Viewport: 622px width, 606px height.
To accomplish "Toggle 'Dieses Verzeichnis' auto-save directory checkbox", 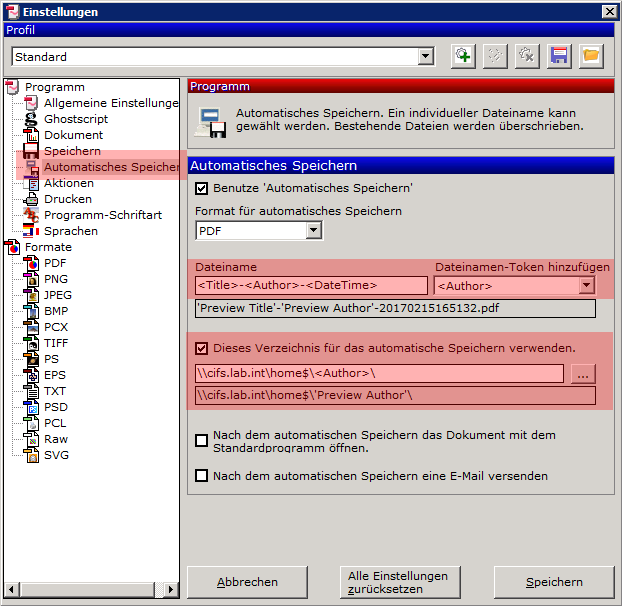I will (202, 348).
